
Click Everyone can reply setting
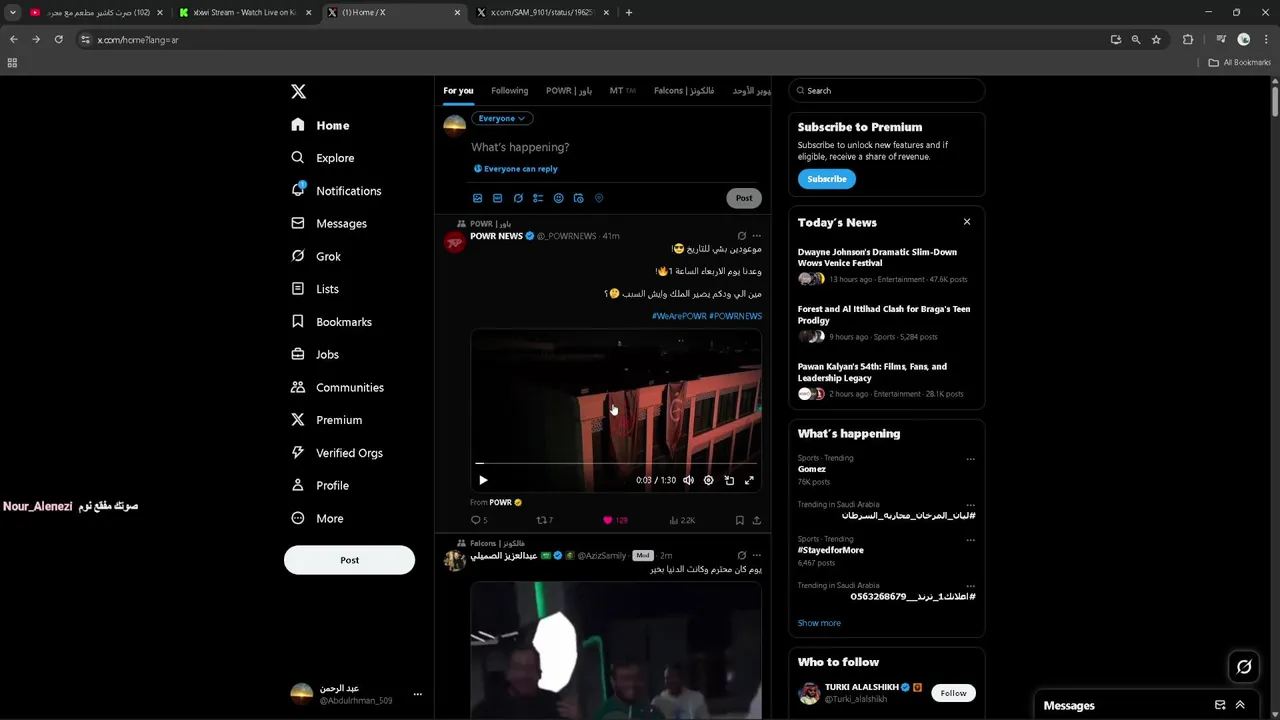pyautogui.click(x=516, y=169)
